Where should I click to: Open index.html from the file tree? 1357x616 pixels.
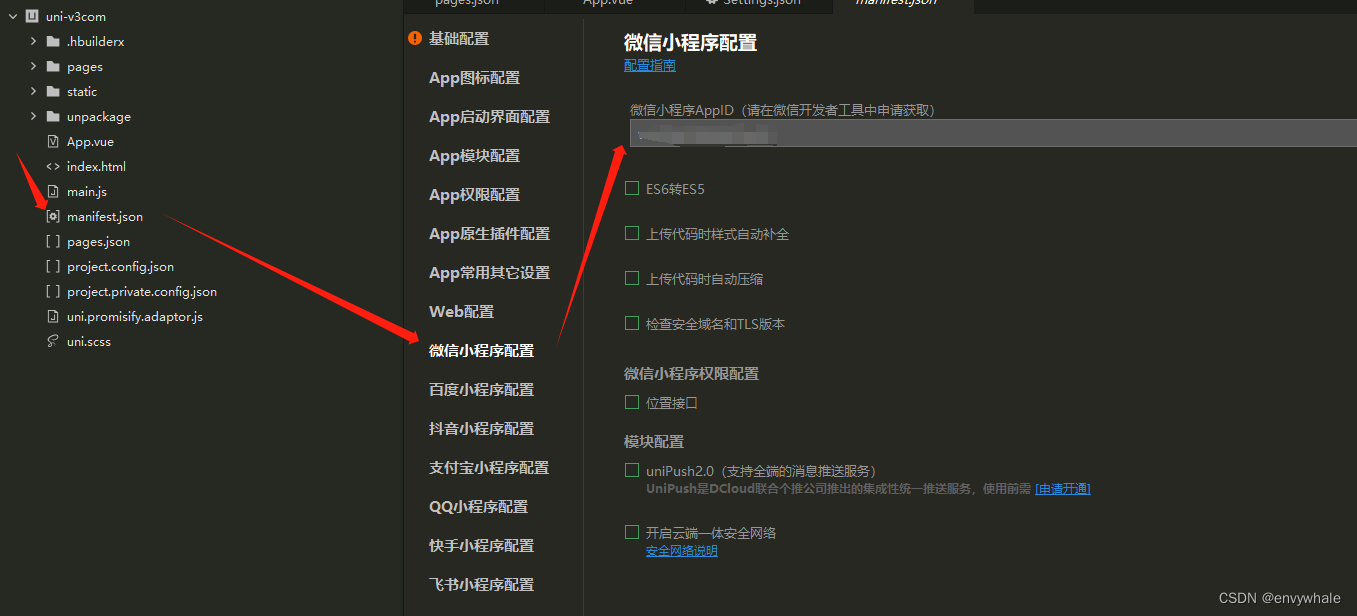[96, 167]
